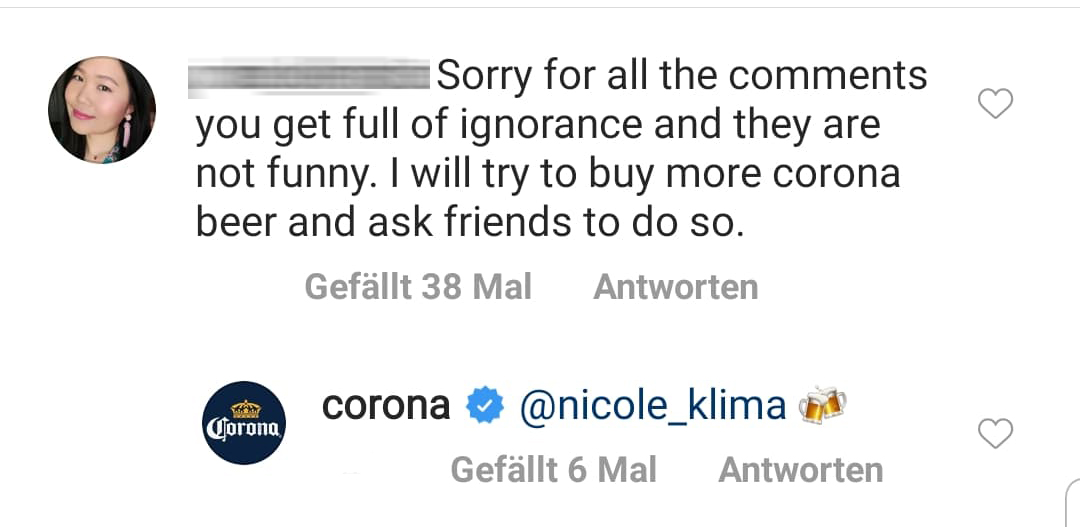Open the @nicole_klima mention
1080x527 pixels.
(653, 406)
